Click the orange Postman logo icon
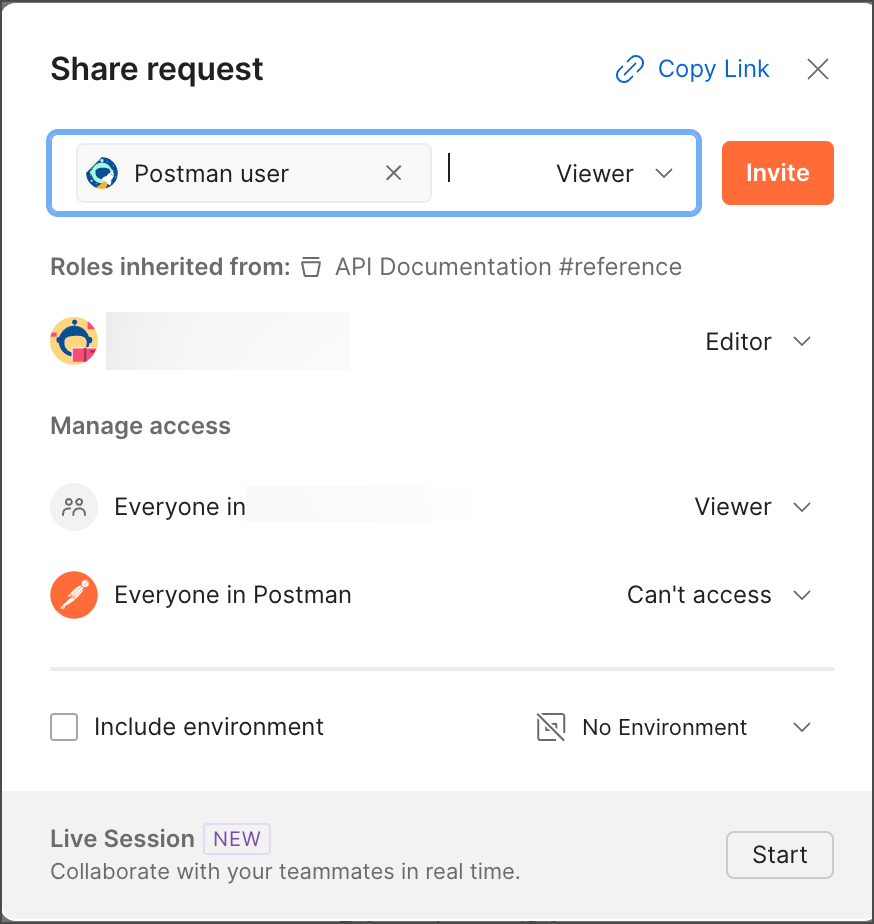Image resolution: width=874 pixels, height=924 pixels. coord(74,595)
